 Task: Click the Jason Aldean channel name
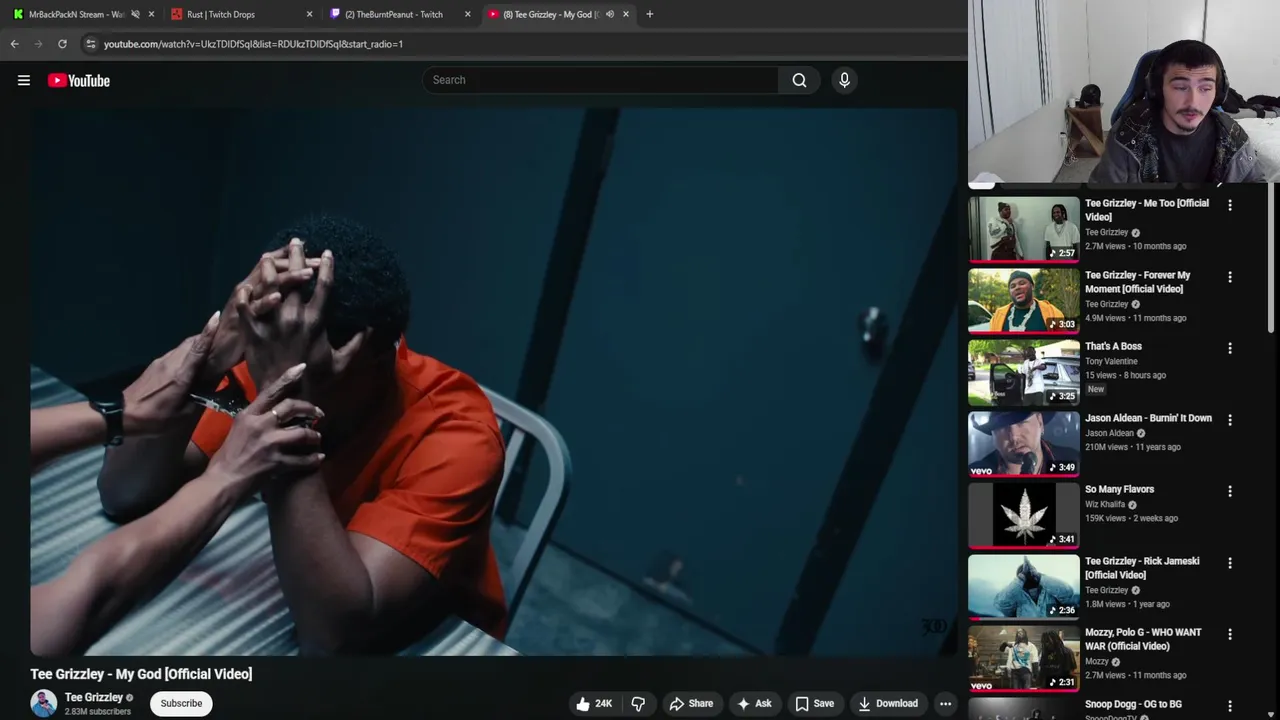pyautogui.click(x=1109, y=433)
